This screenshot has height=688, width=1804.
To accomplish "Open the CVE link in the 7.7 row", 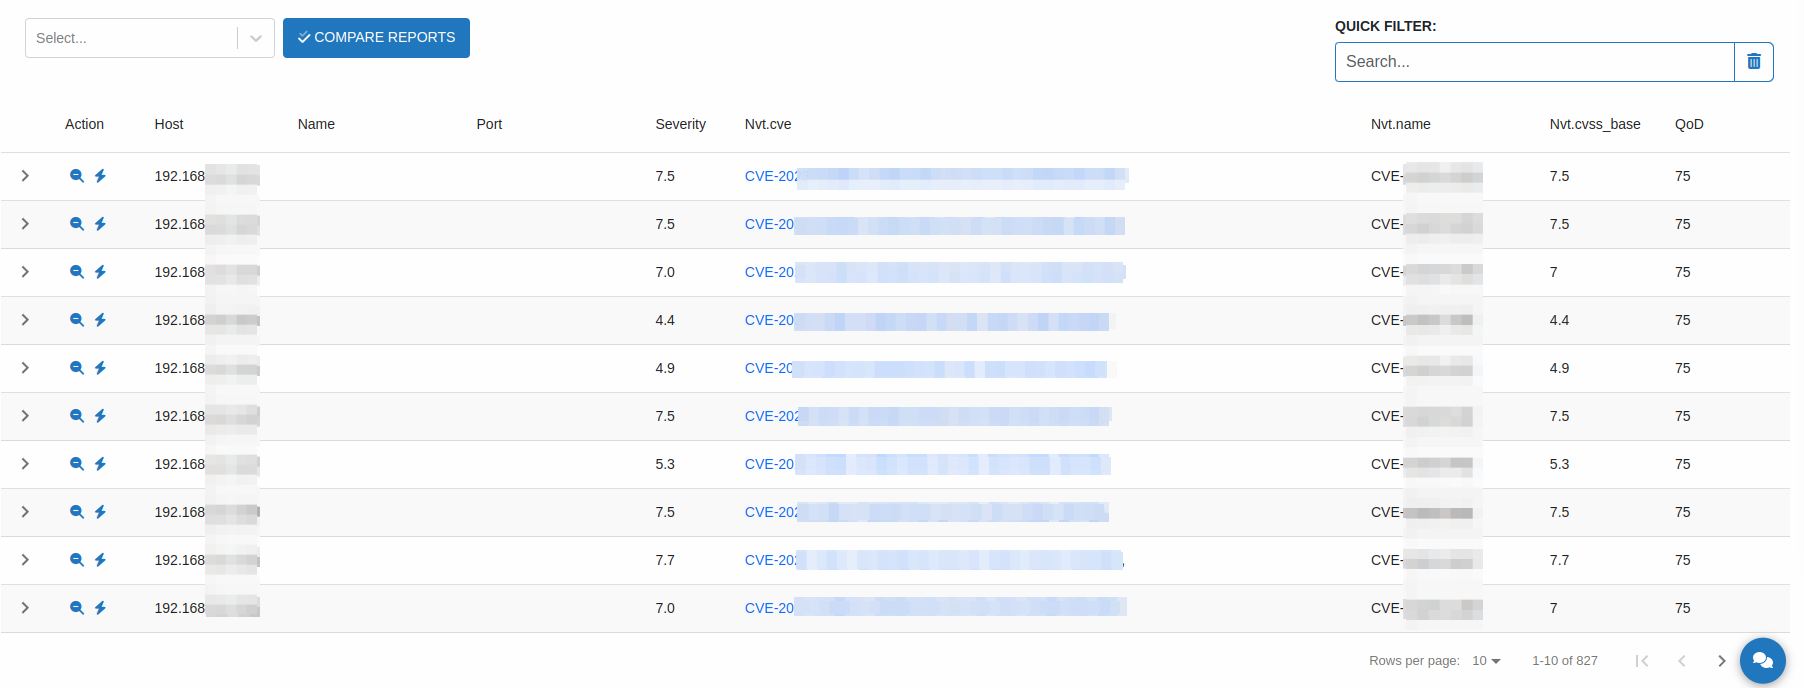I will click(770, 560).
